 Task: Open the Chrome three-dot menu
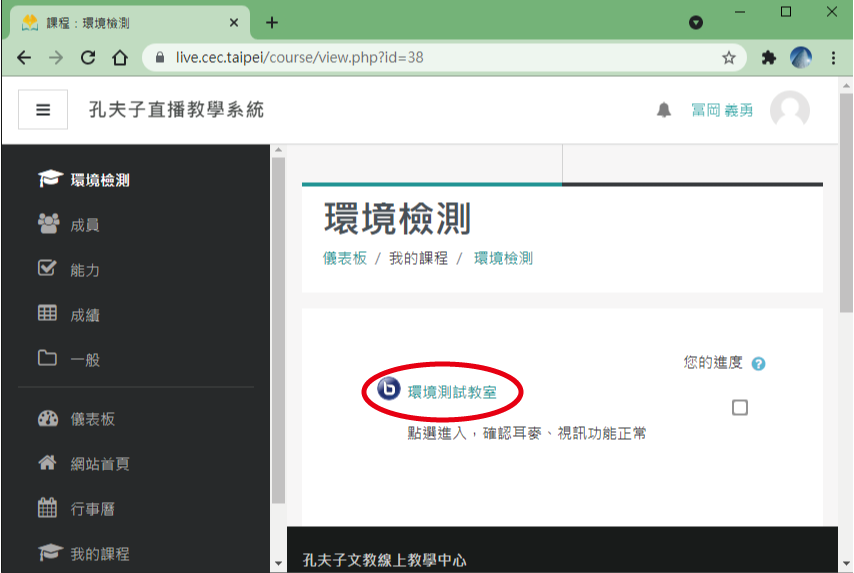pos(833,58)
